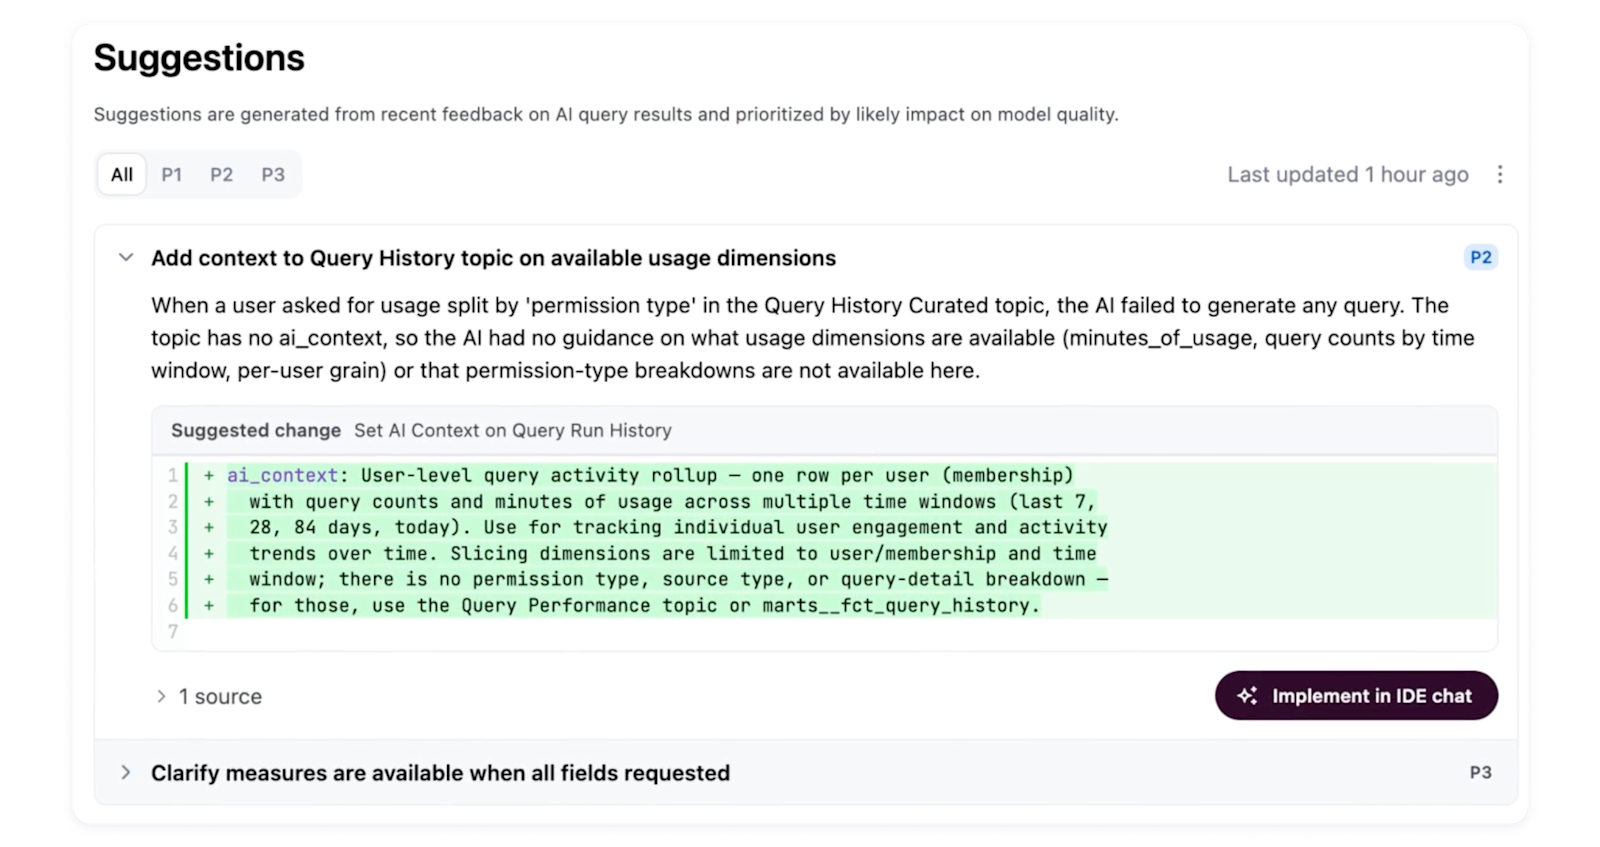This screenshot has height=847, width=1600.
Task: Switch to the P2 priority tab
Action: [x=222, y=175]
